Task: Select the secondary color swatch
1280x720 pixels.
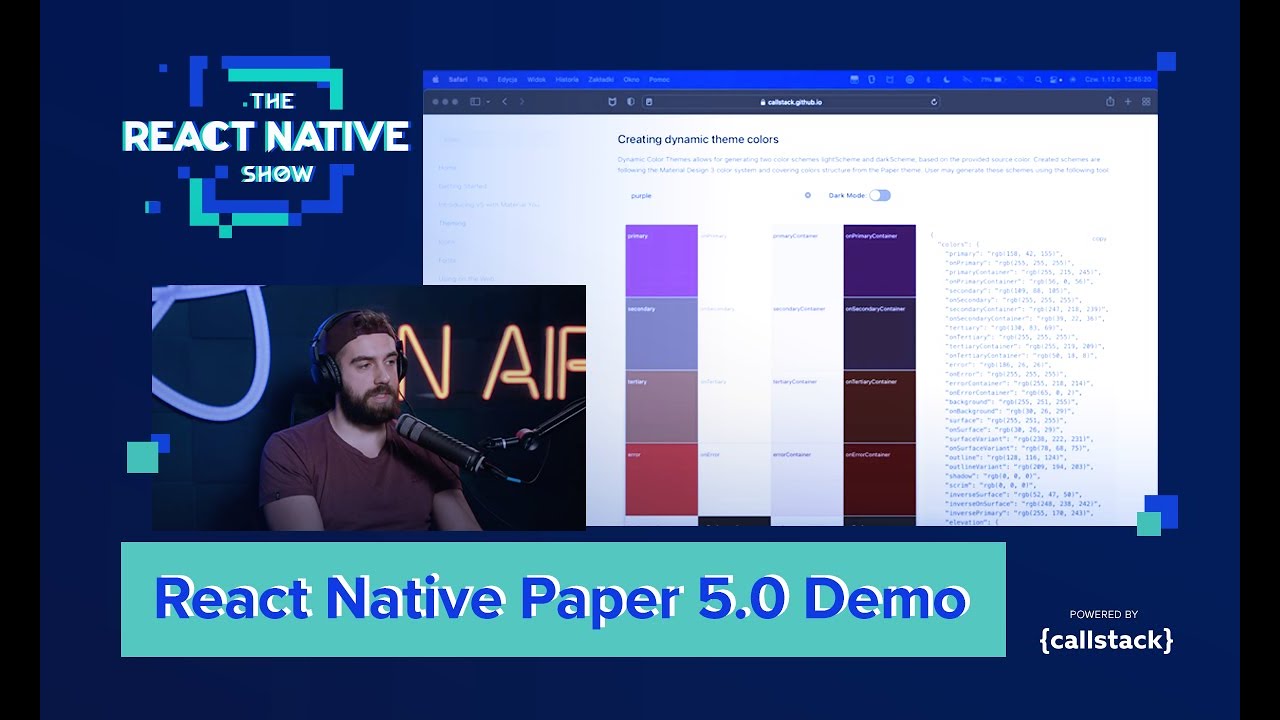Action: click(x=661, y=333)
